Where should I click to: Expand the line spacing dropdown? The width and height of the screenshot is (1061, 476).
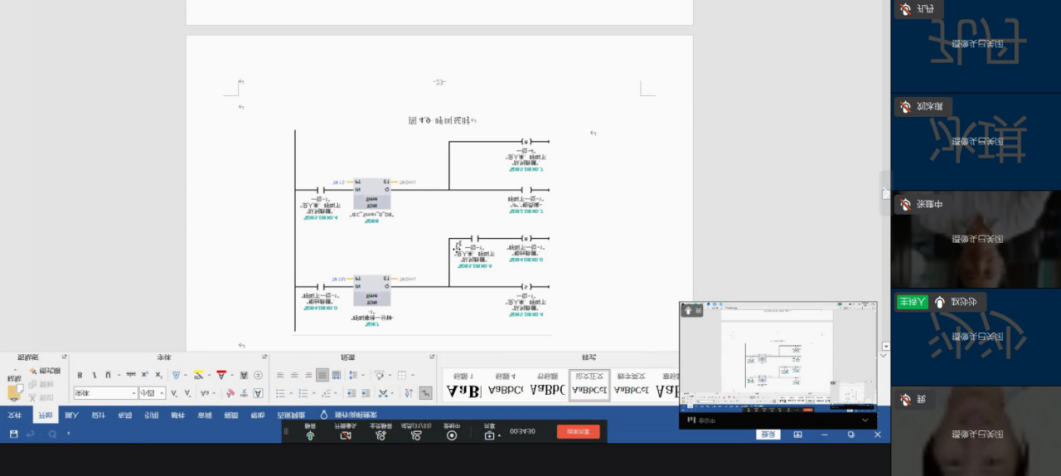pyautogui.click(x=363, y=375)
